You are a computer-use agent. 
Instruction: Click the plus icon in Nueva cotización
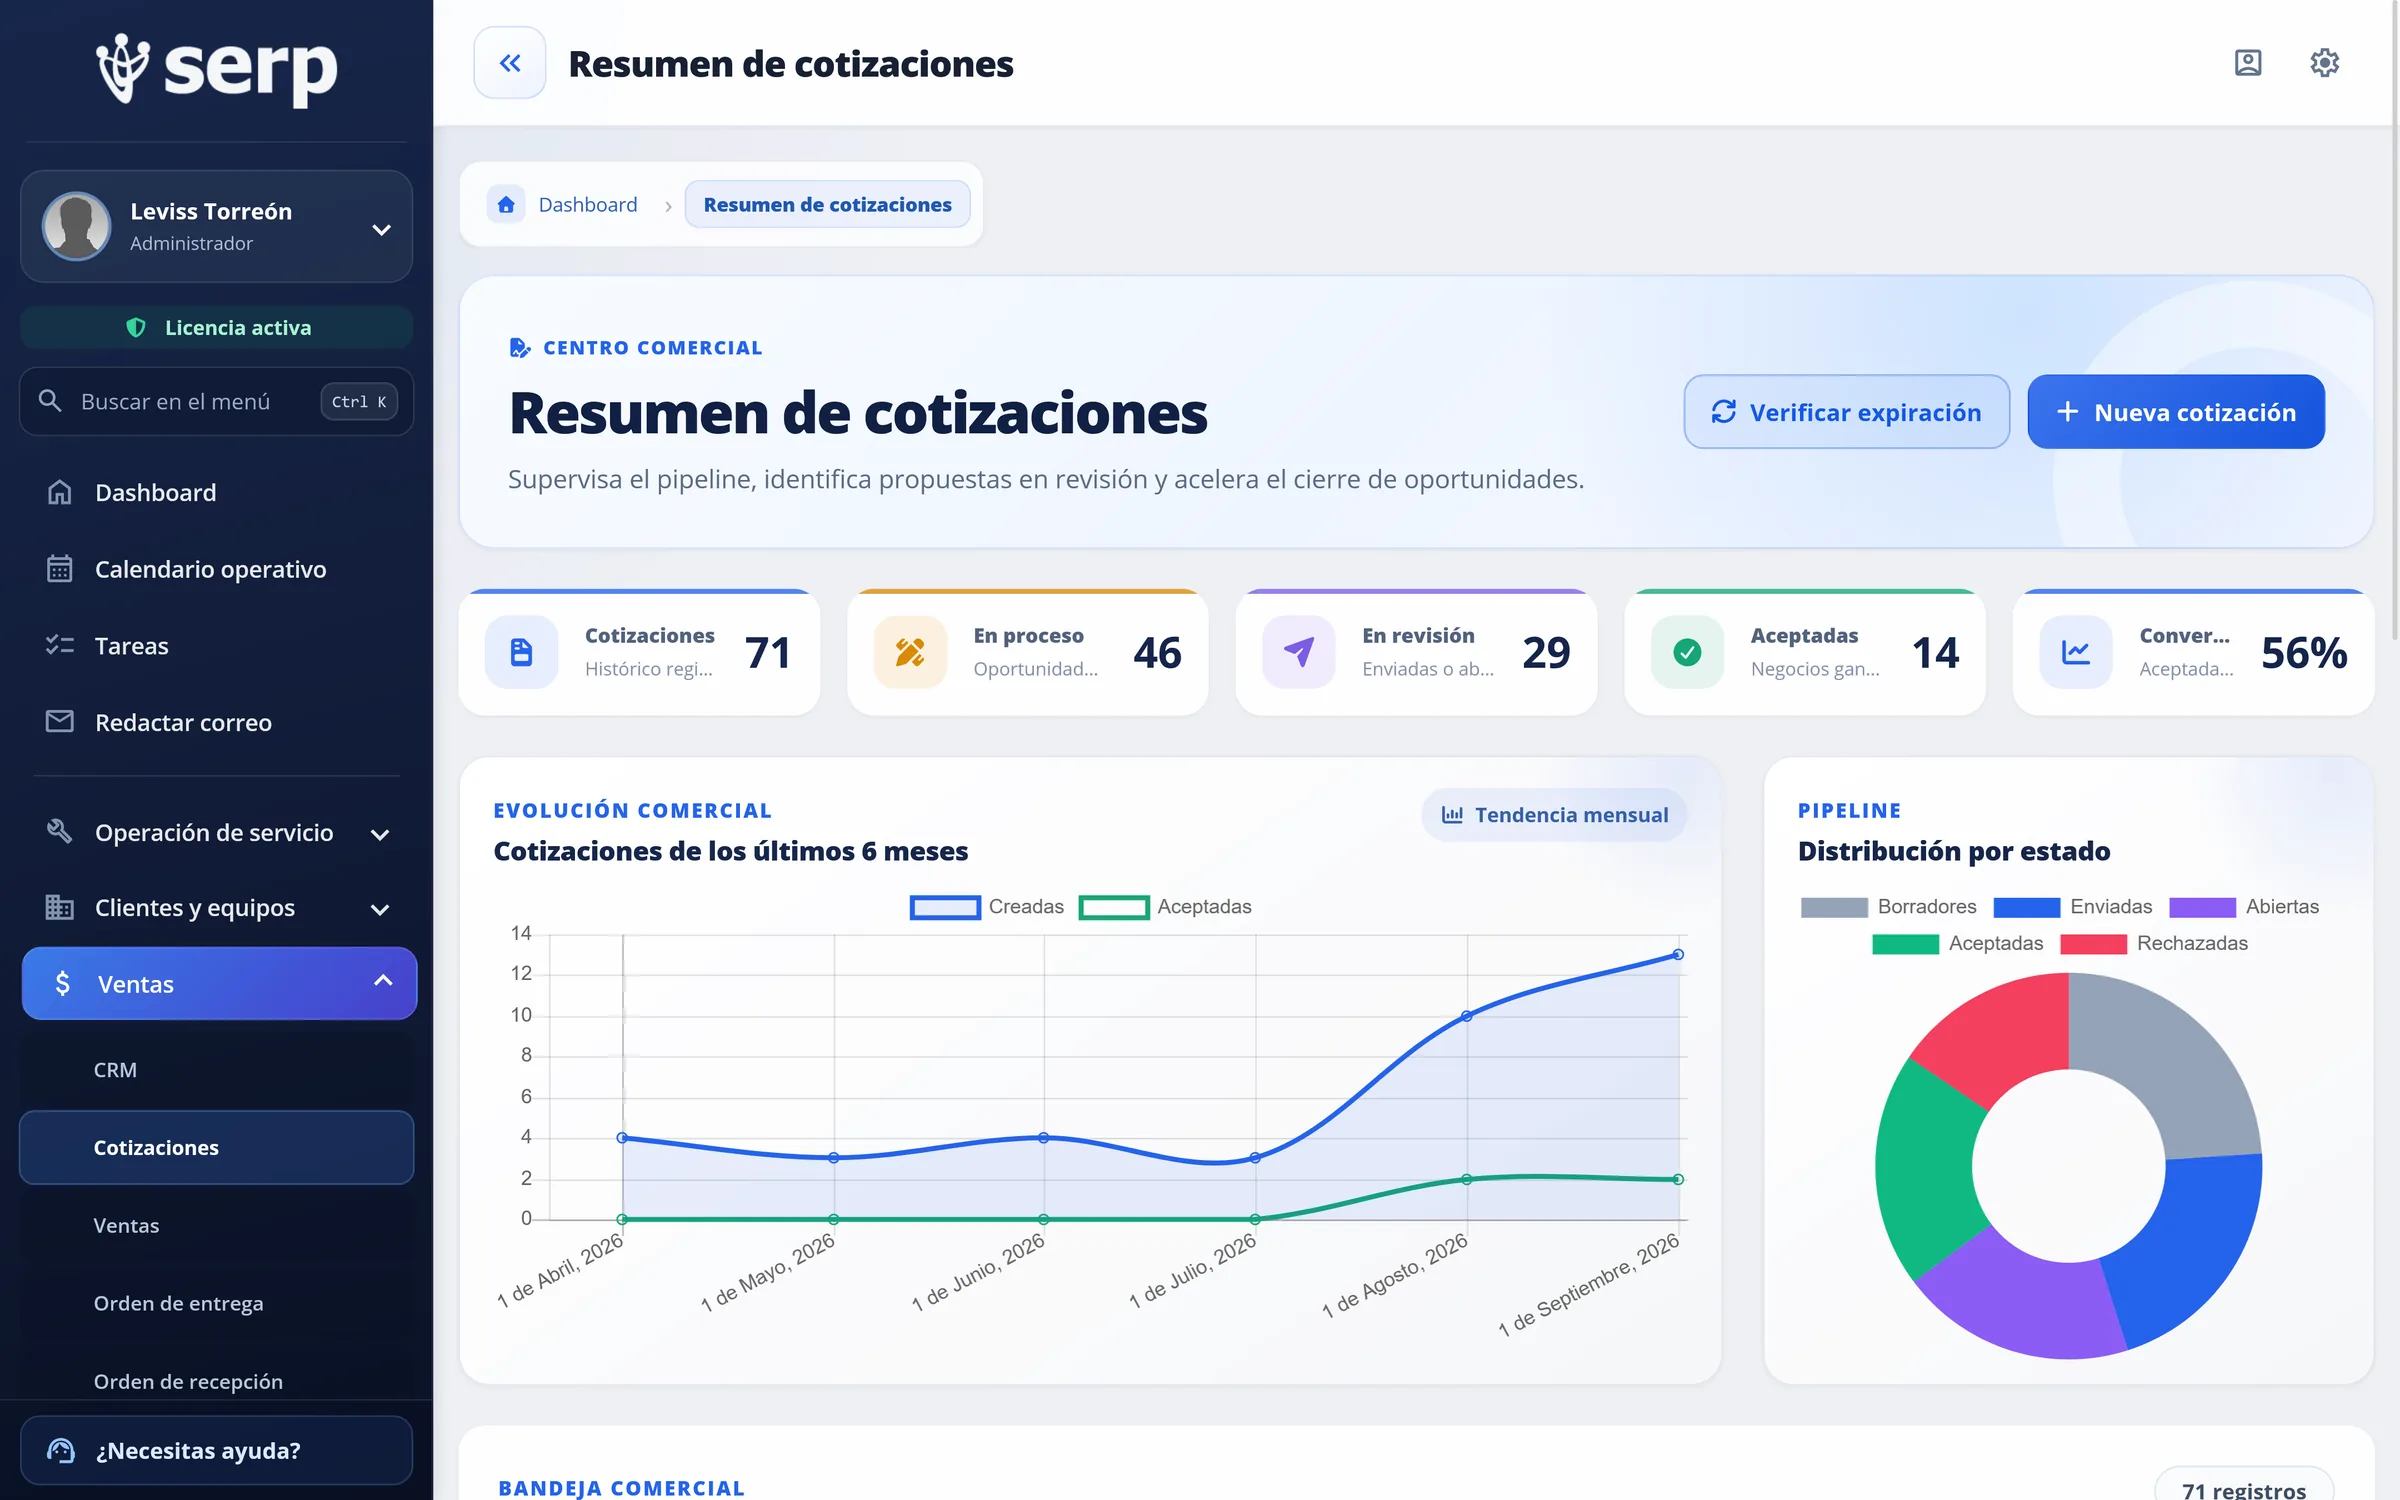2068,412
